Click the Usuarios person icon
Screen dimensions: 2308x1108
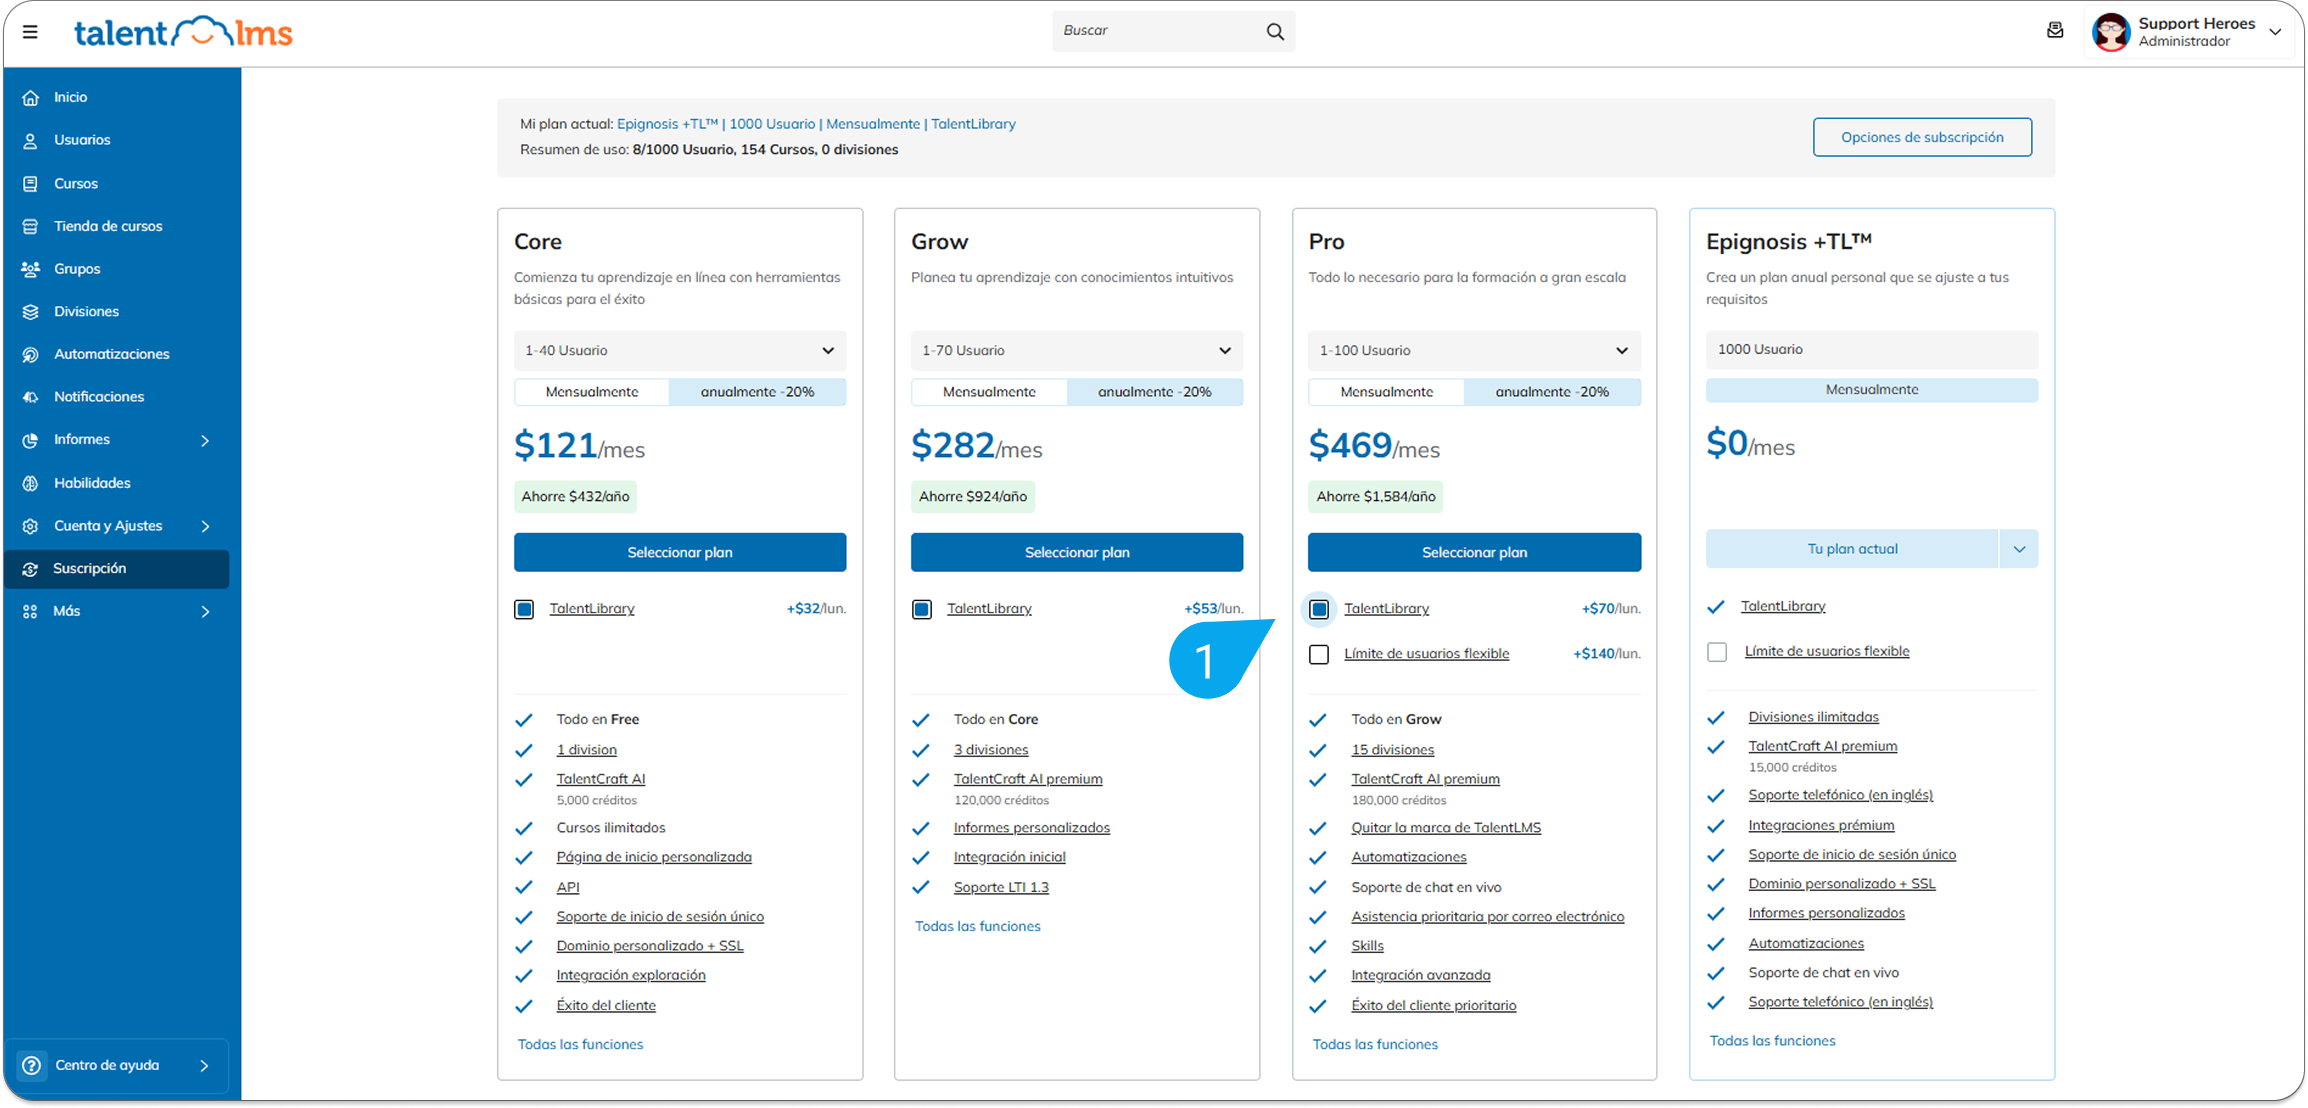pos(31,140)
